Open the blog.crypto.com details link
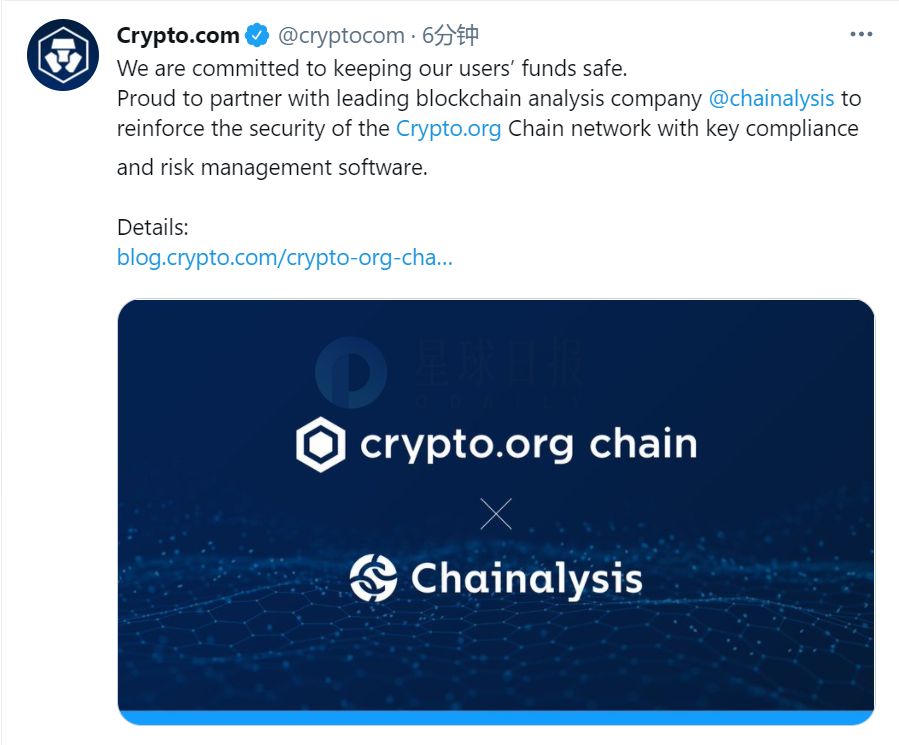Screen dimensions: 899x745 point(284,258)
